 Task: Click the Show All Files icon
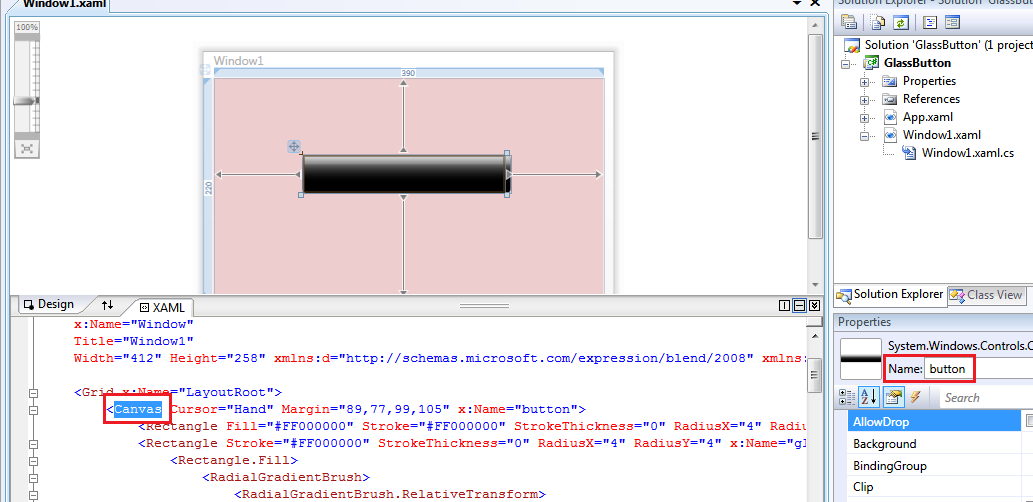coord(878,21)
